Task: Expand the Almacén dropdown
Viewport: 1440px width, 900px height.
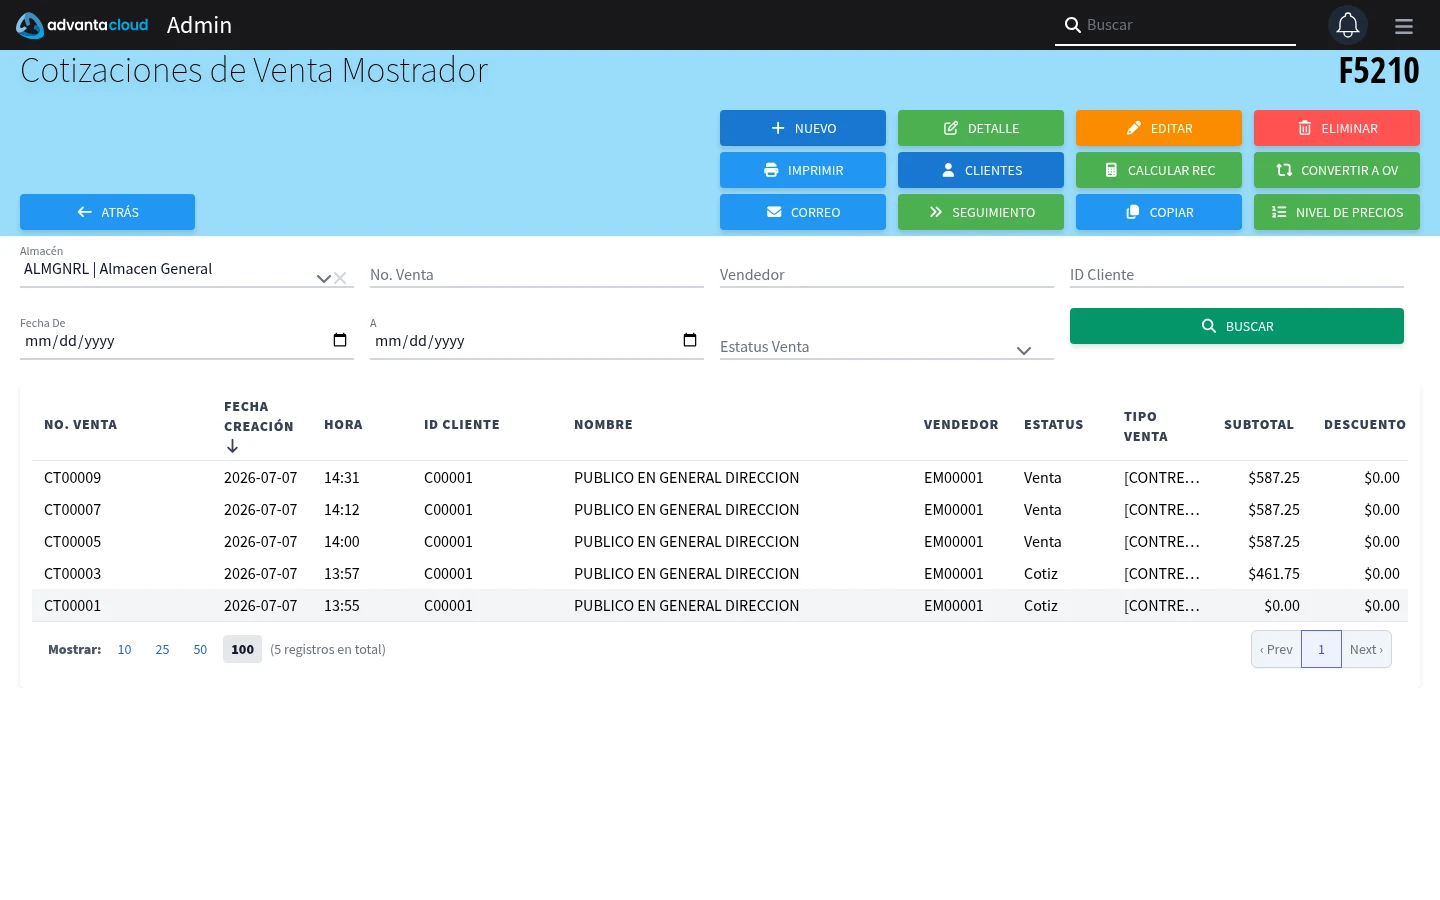Action: 323,278
